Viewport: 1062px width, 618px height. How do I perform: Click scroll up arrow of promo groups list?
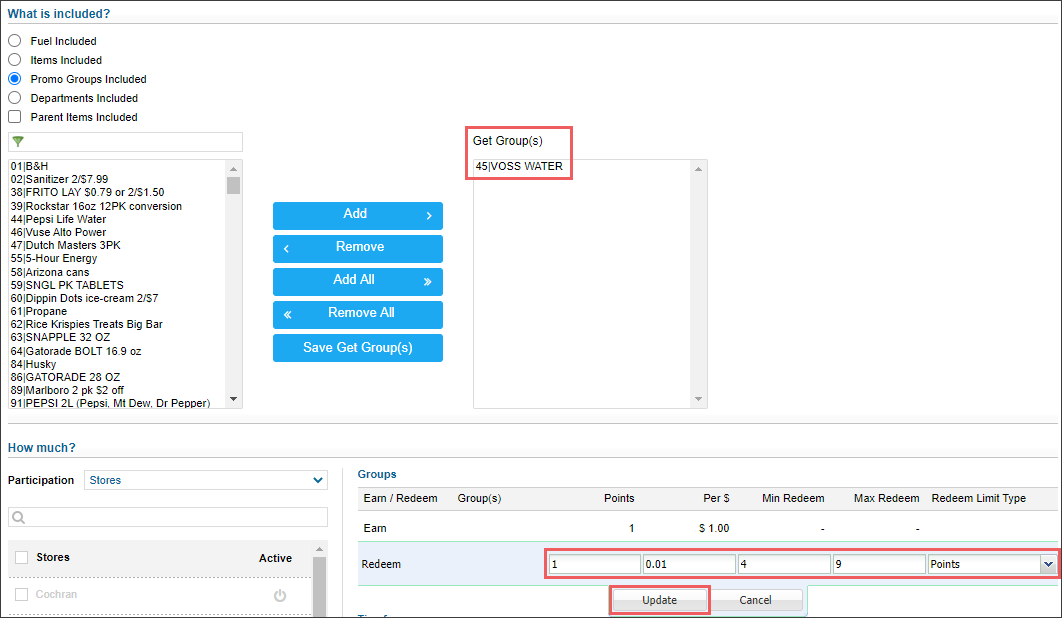(234, 169)
